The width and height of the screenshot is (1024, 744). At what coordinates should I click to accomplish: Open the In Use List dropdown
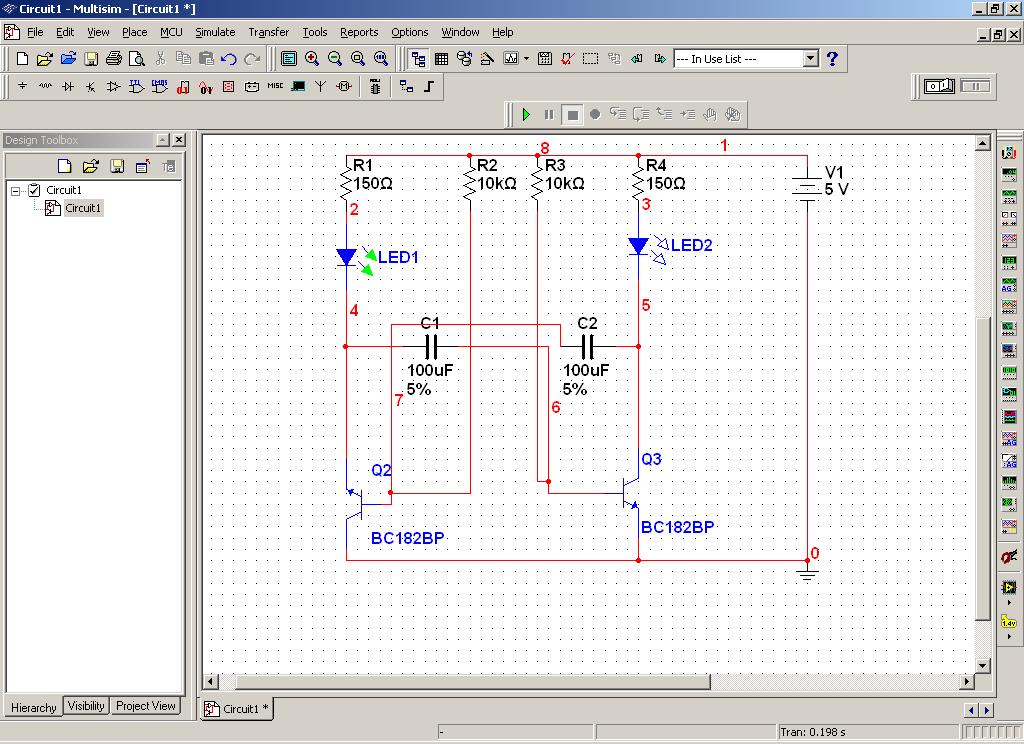[810, 59]
